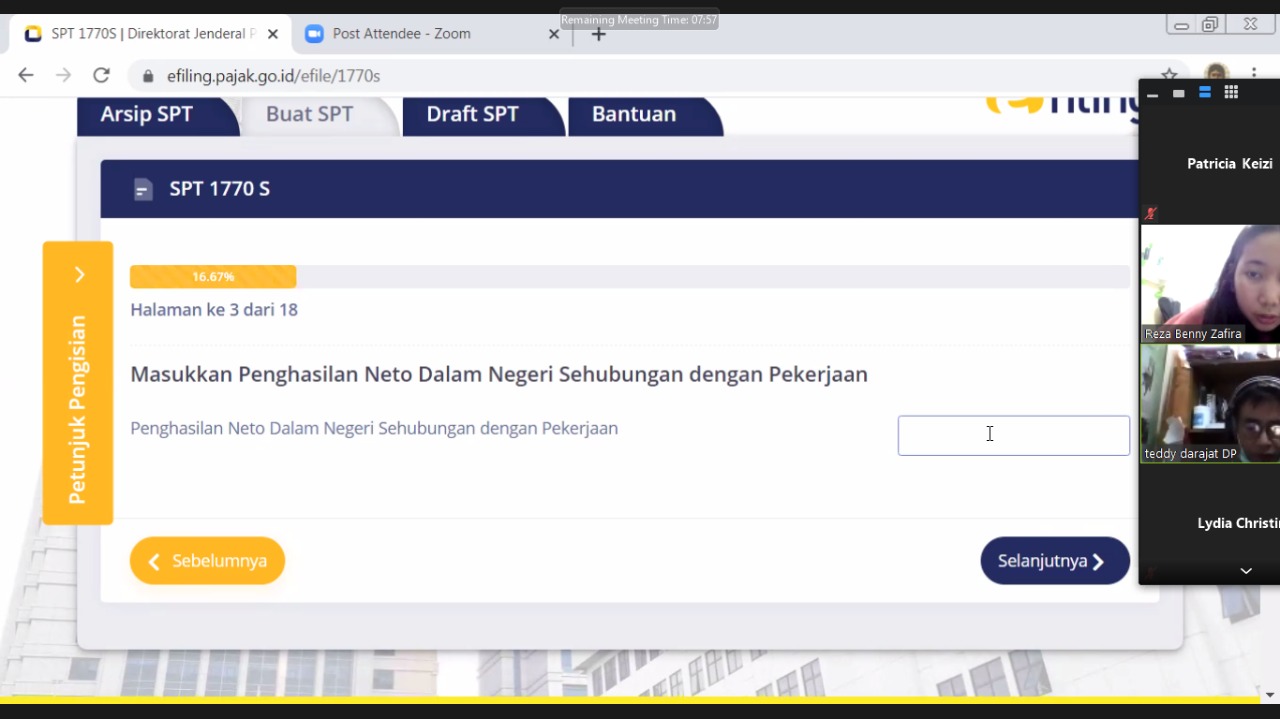Click the Penghasilan Neto input field
This screenshot has height=719, width=1280.
coord(1014,436)
